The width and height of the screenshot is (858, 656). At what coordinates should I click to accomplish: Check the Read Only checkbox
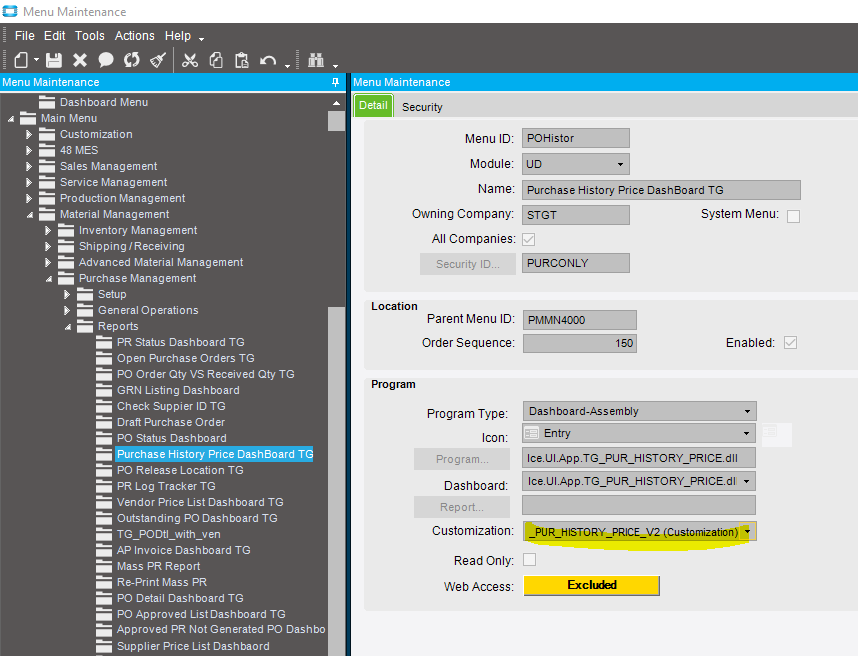(x=529, y=560)
